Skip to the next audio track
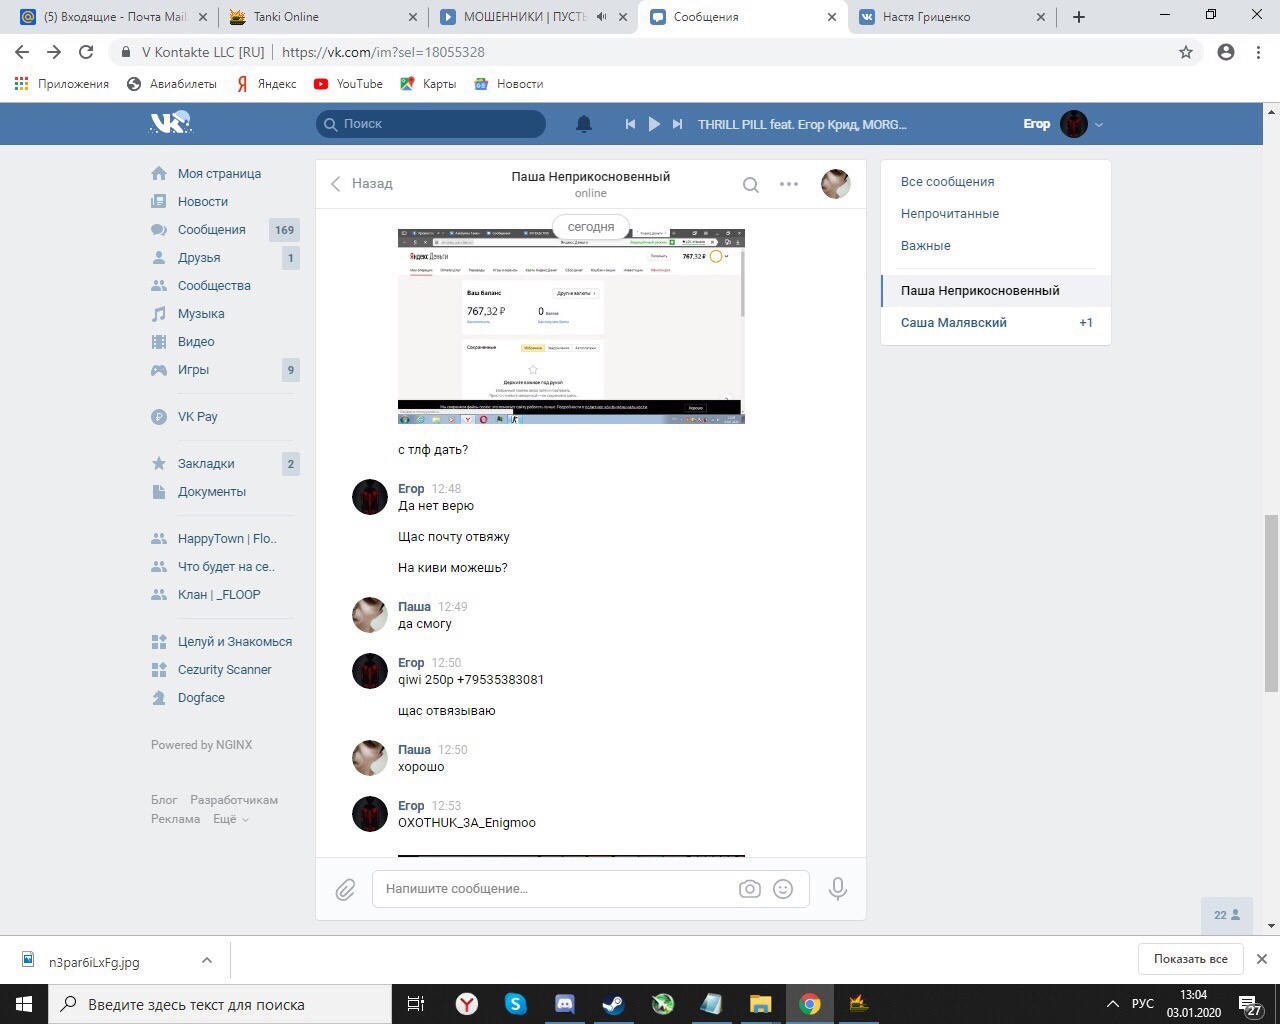The image size is (1280, 1024). (677, 124)
